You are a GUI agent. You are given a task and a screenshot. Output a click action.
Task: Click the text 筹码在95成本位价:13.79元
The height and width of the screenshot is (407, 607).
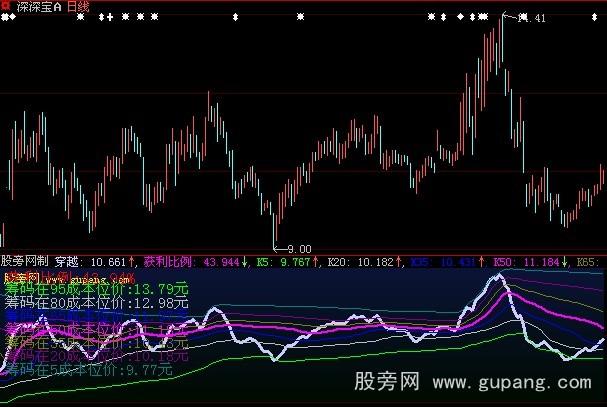(96, 289)
